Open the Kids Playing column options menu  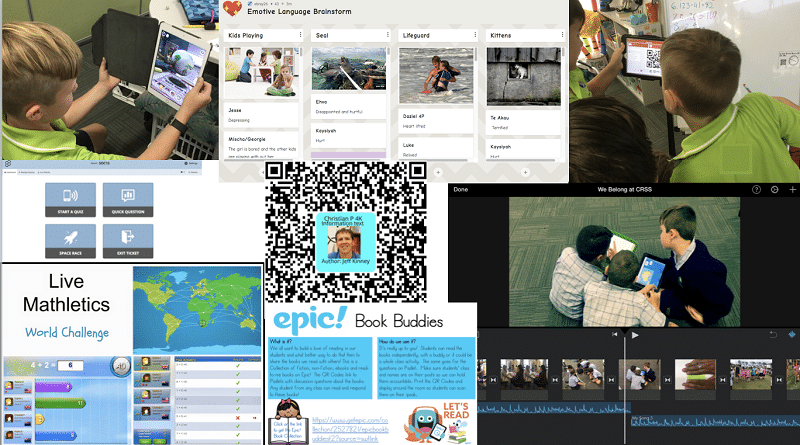[299, 35]
